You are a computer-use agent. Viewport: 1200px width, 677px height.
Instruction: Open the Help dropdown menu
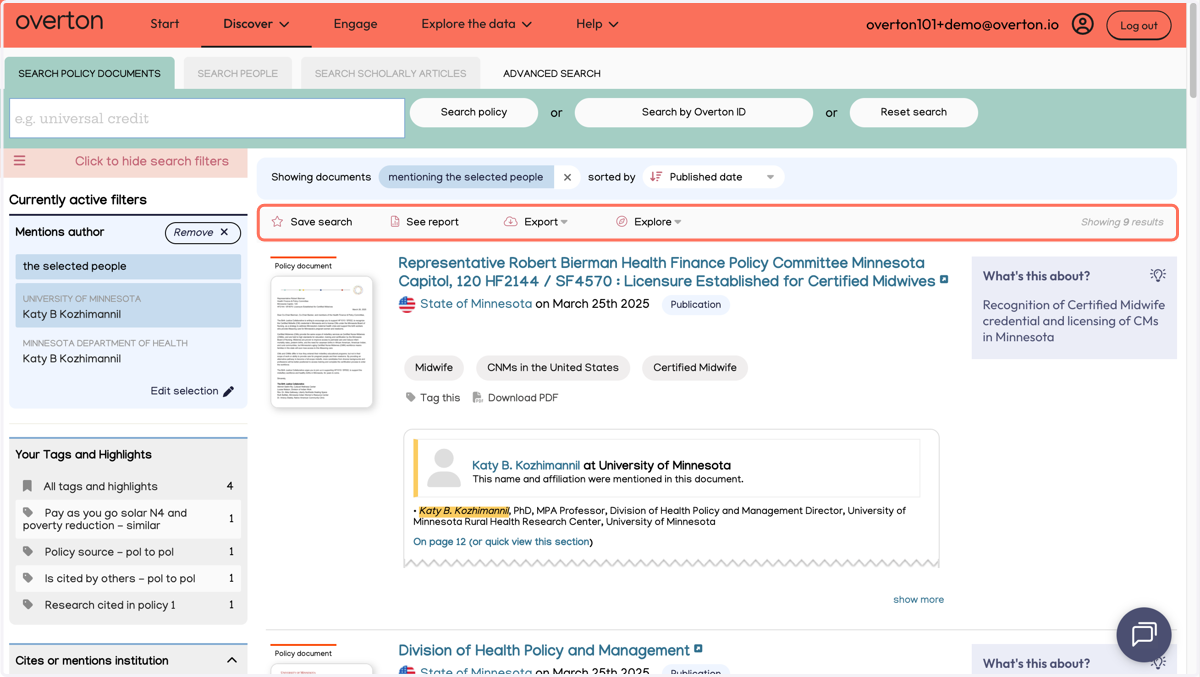pos(597,24)
